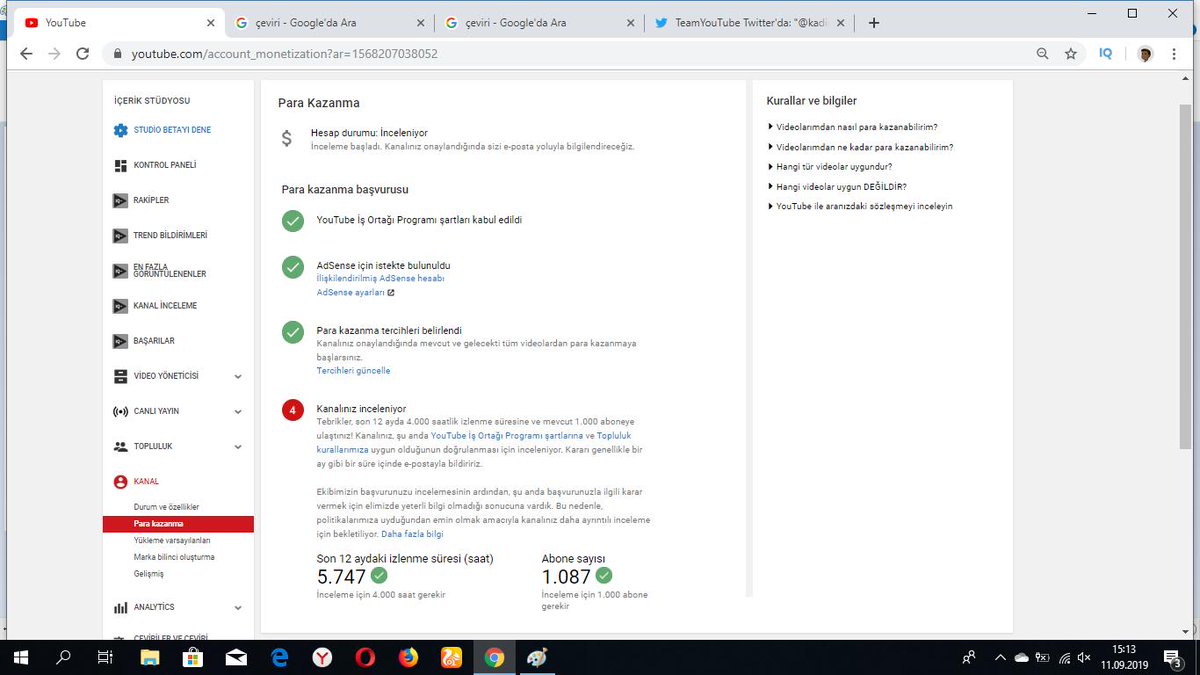Open 'Marka bilinci oluşturma' submenu item
Viewport: 1200px width, 675px height.
tap(174, 557)
